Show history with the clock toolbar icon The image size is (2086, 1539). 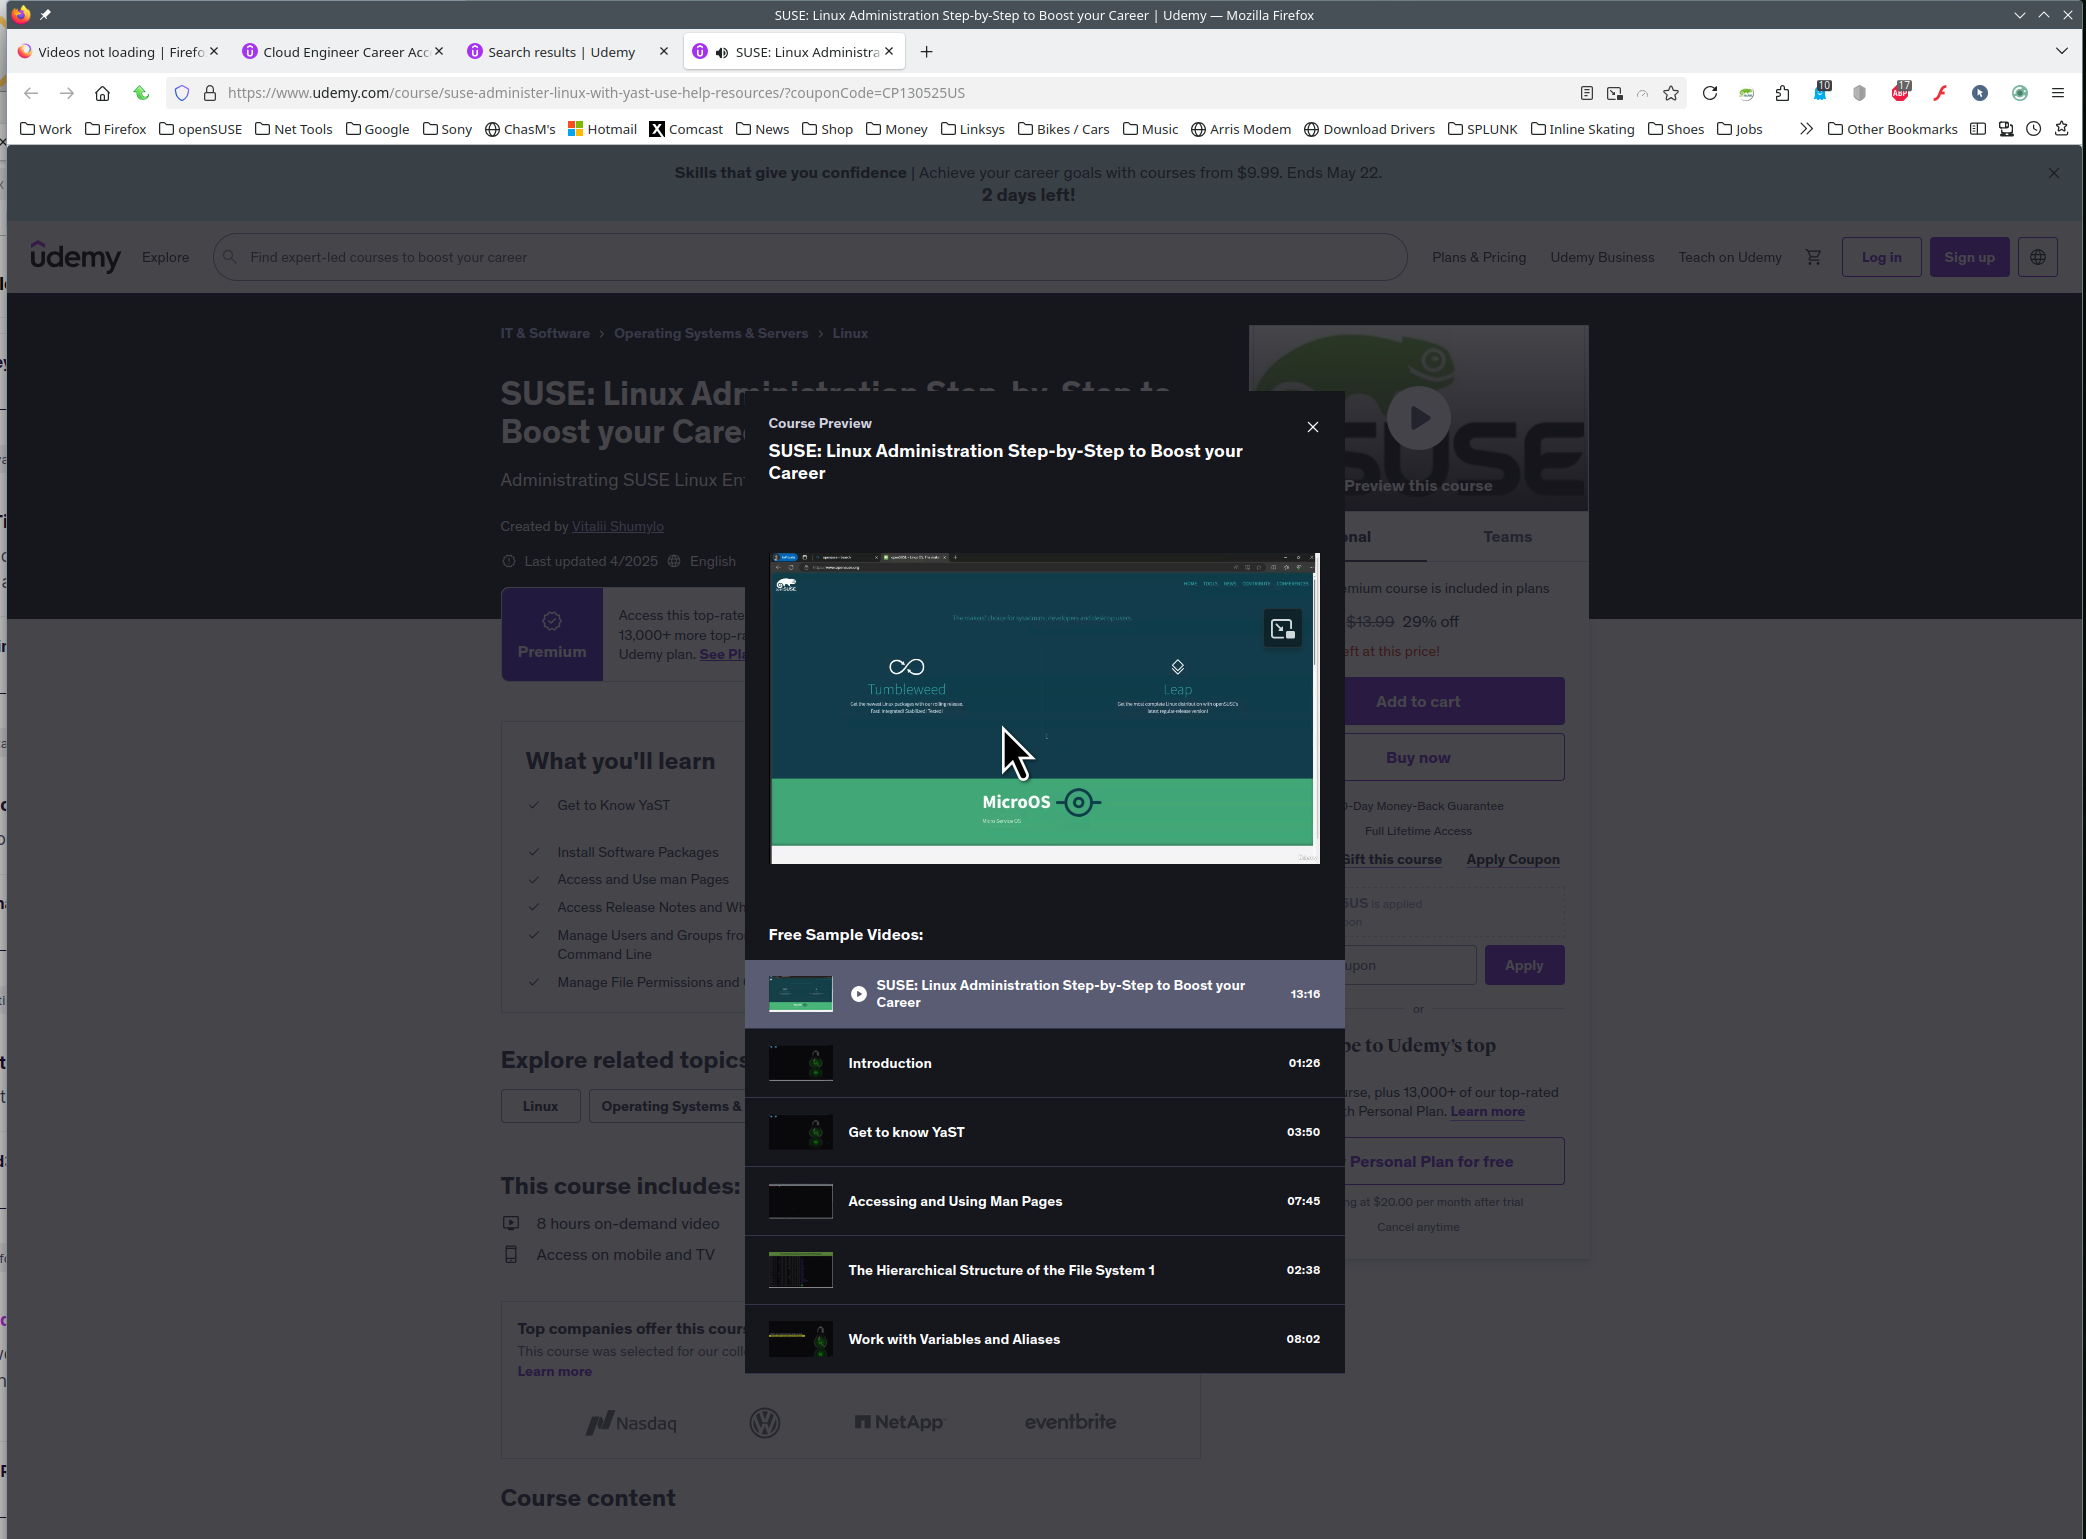pyautogui.click(x=2033, y=129)
